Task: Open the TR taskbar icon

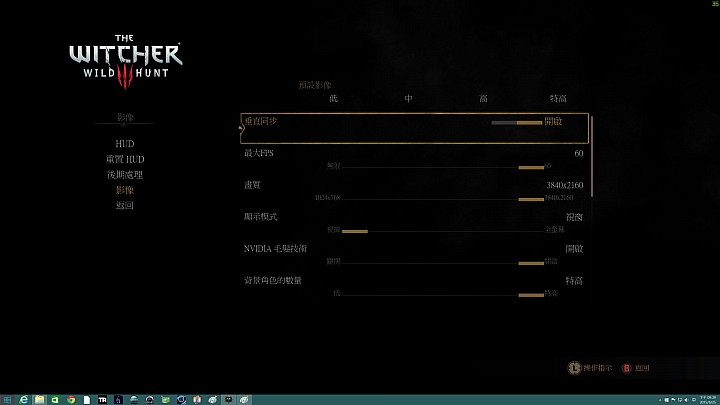Action: coord(102,400)
